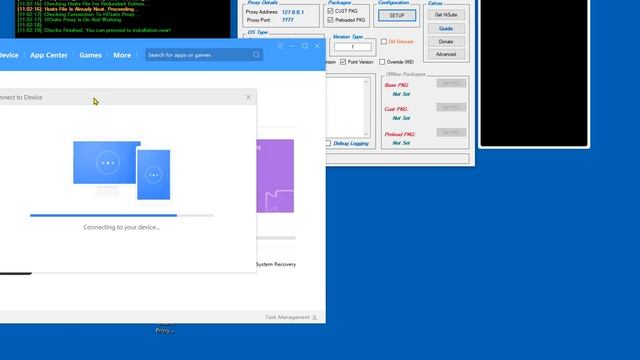Image resolution: width=640 pixels, height=360 pixels.
Task: Open the HiSuite hamburger menu icon
Action: tap(280, 46)
